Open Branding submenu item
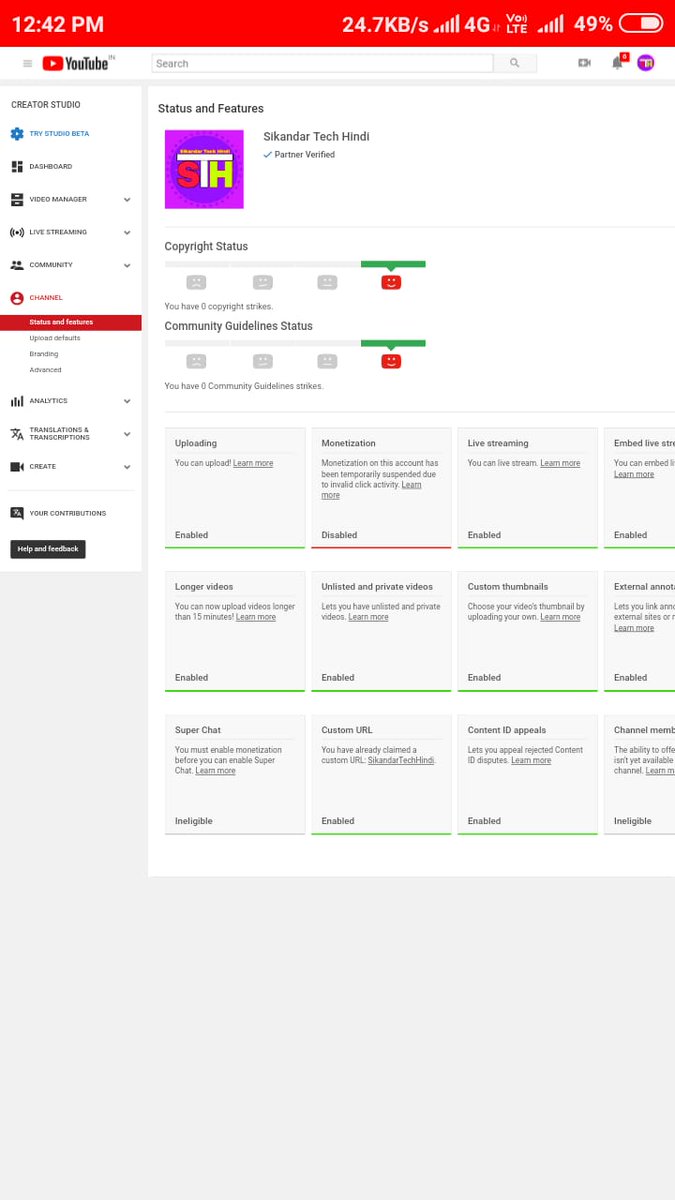This screenshot has width=675, height=1200. click(44, 354)
